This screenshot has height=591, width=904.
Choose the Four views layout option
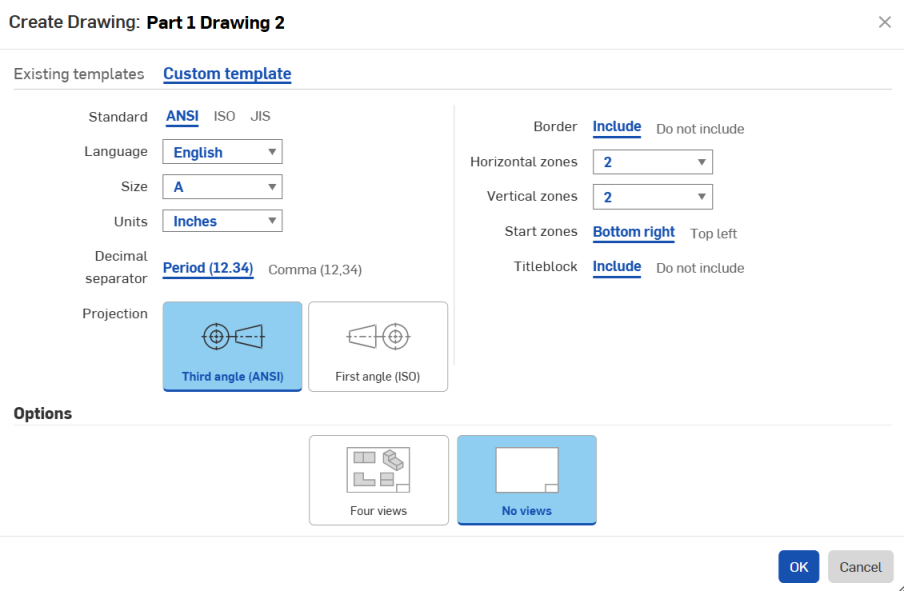tap(378, 479)
